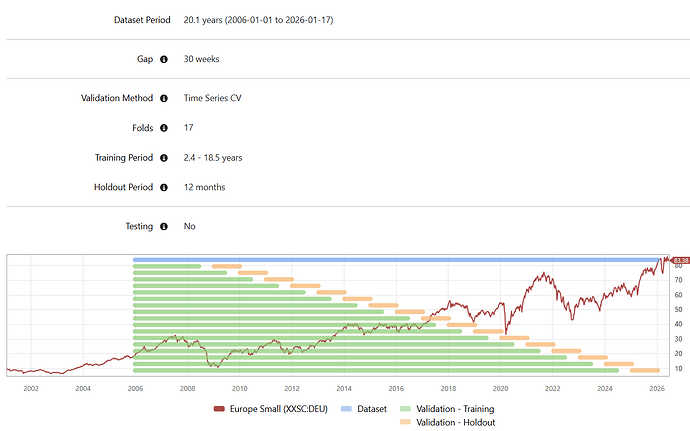Click the 'Time Series CV' value
The image size is (690, 431).
click(x=213, y=98)
